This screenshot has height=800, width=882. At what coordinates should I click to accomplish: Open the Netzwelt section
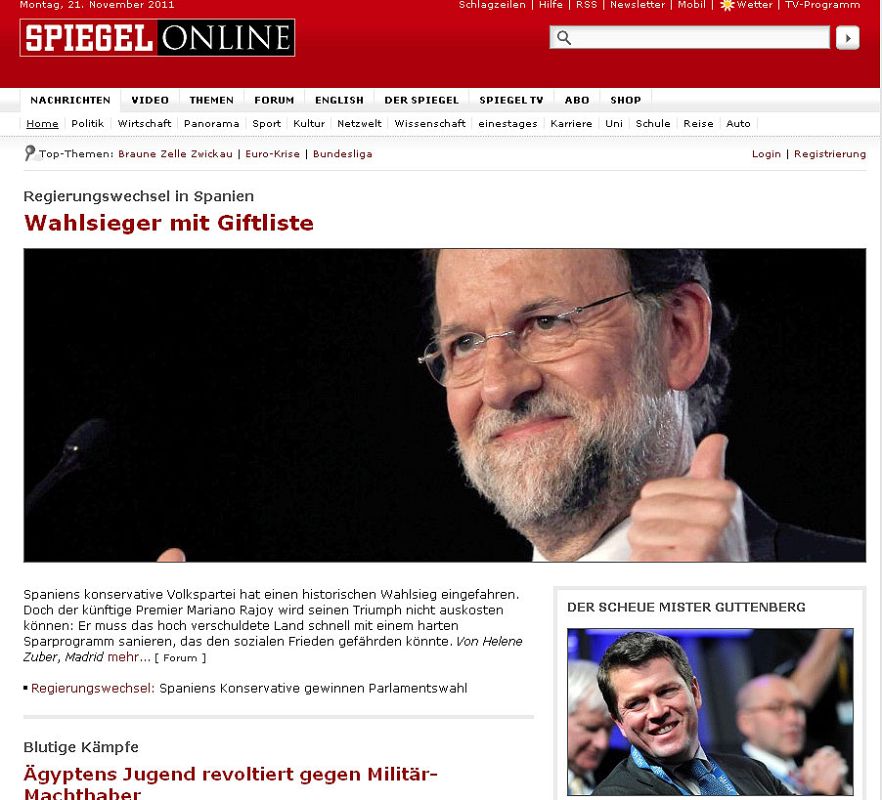click(359, 123)
